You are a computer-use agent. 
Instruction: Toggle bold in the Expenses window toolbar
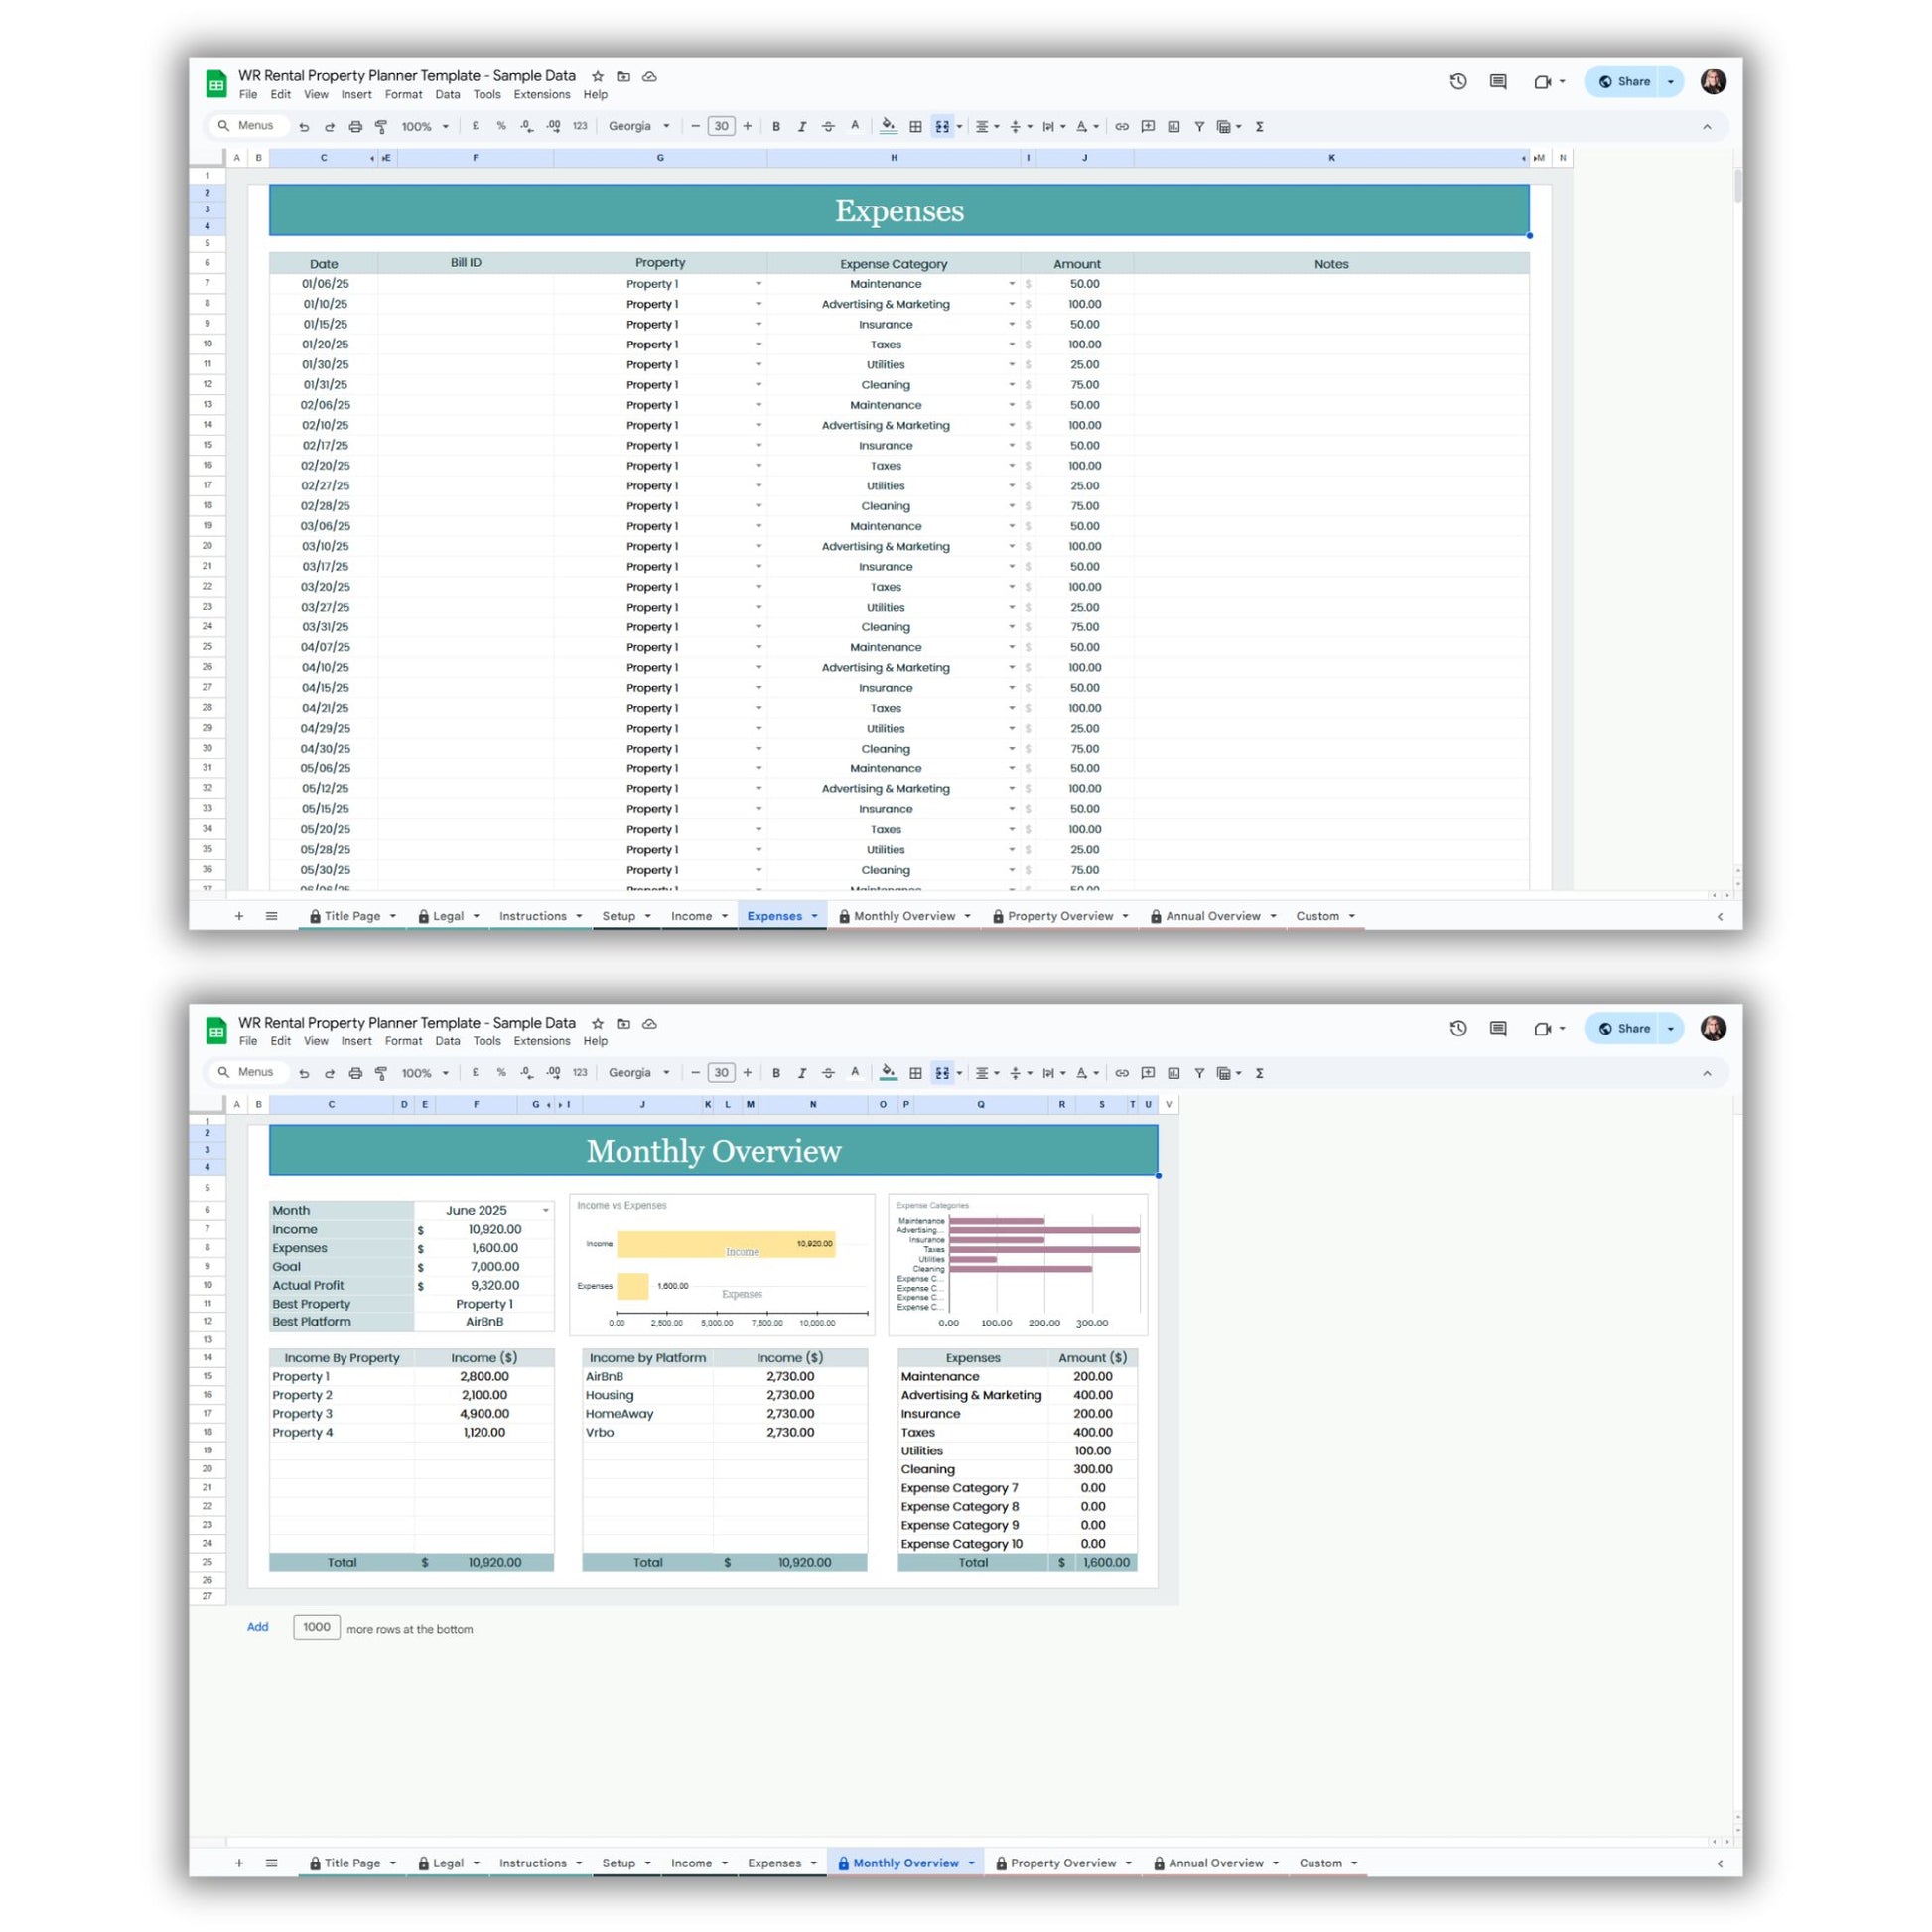[x=776, y=127]
